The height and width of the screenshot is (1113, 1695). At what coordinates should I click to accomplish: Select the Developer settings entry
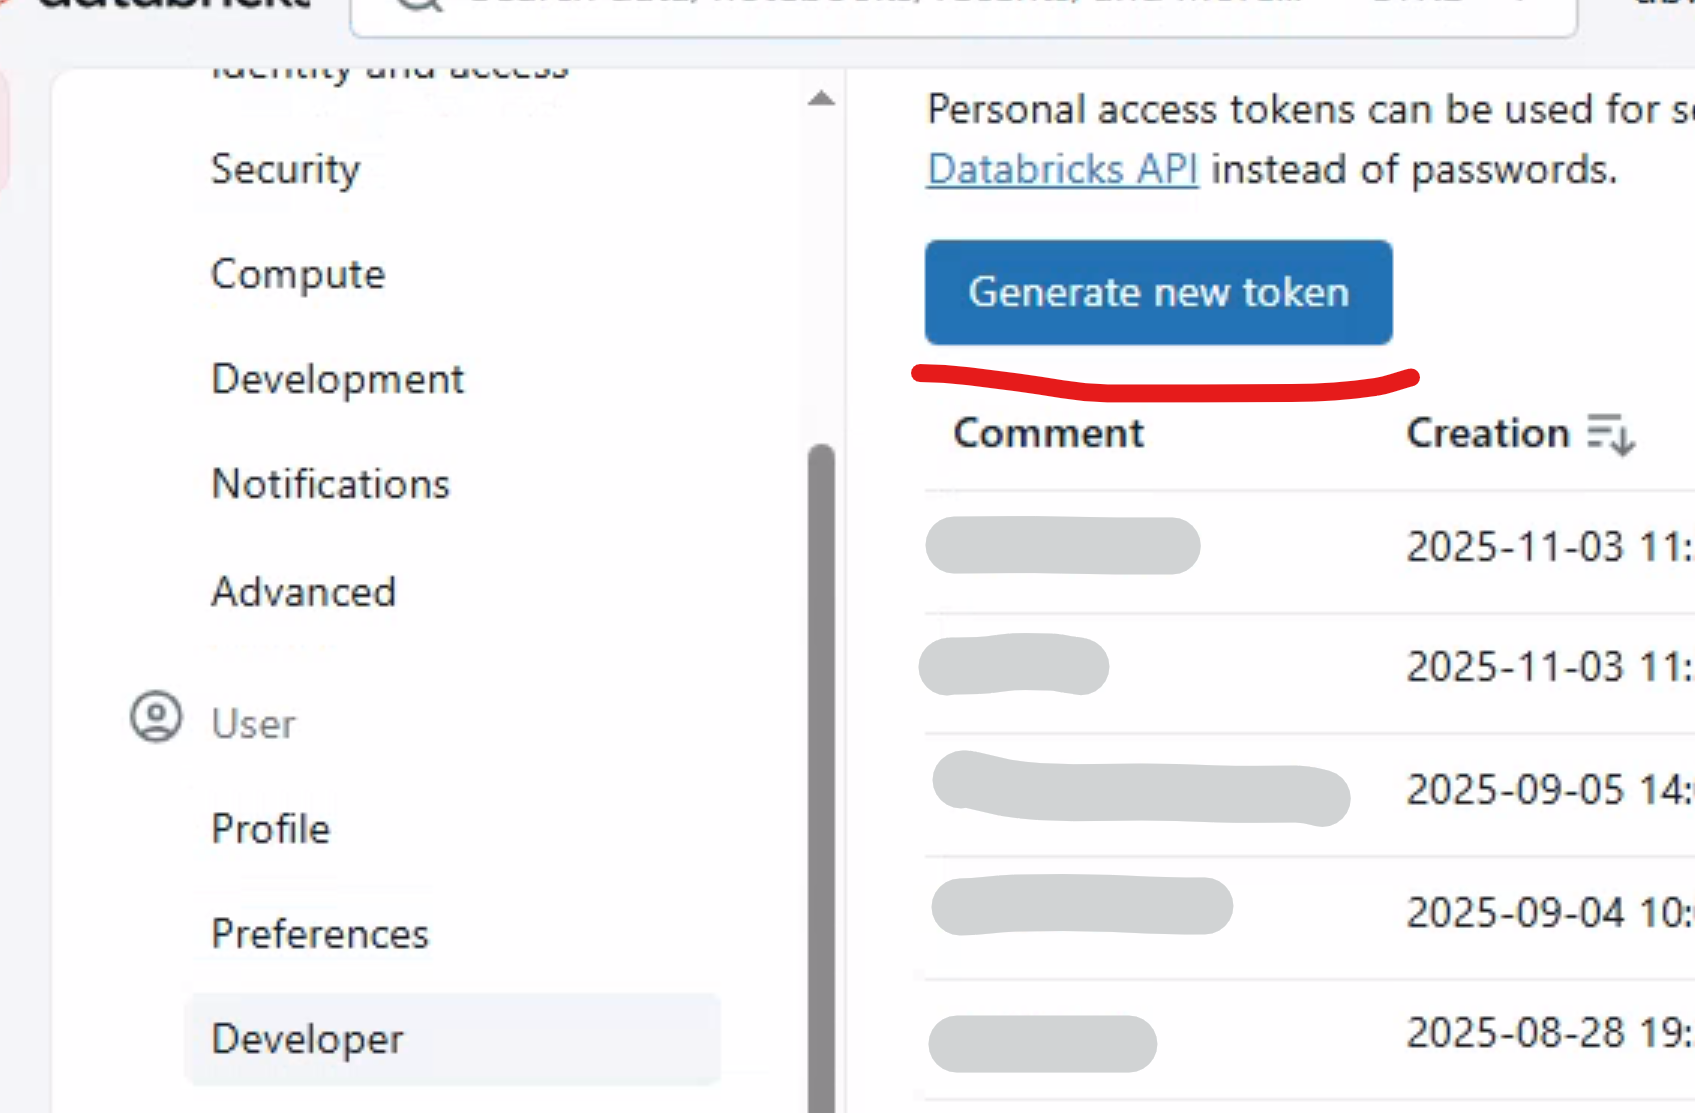(x=308, y=1038)
